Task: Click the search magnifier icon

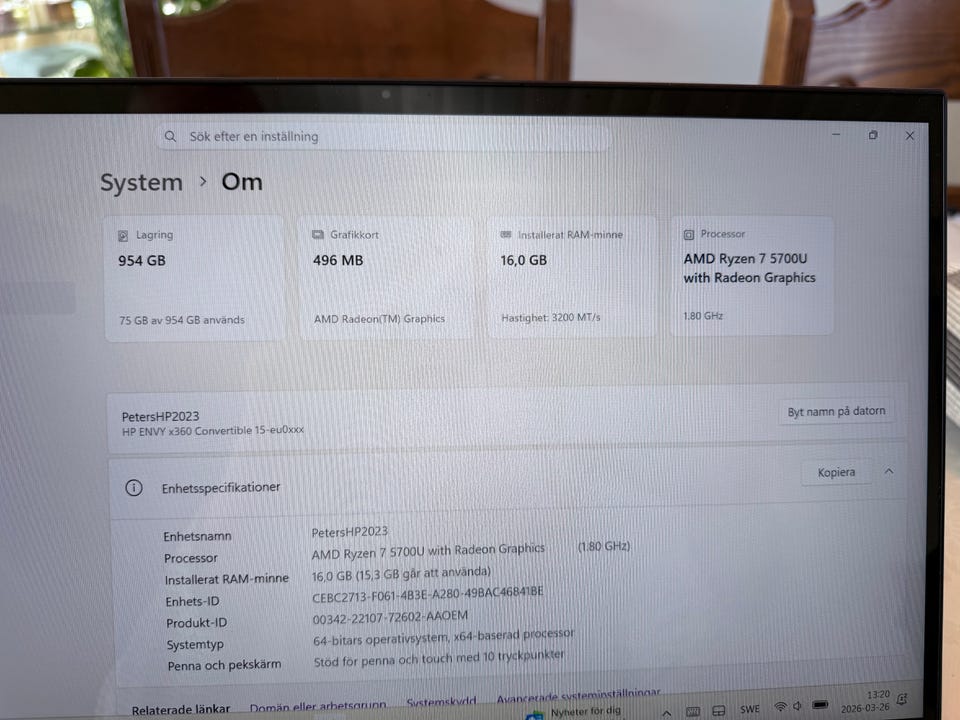Action: point(170,137)
